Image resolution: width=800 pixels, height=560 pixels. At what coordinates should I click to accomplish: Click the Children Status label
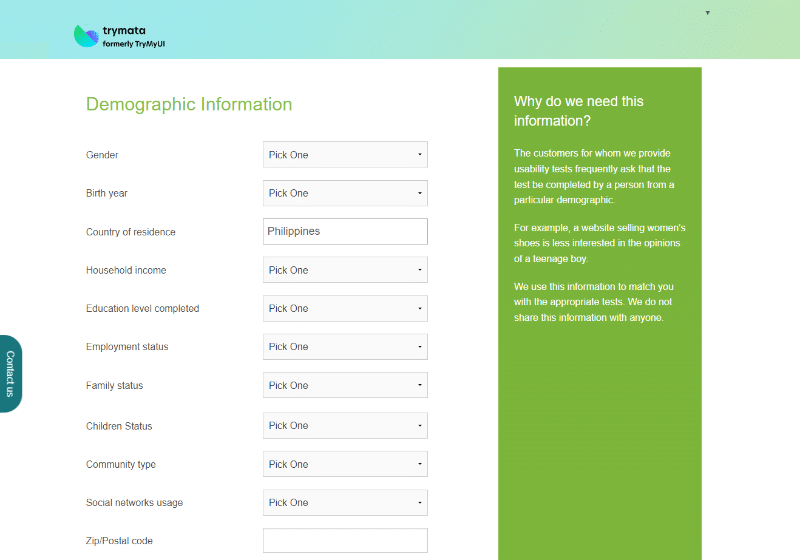(x=119, y=426)
